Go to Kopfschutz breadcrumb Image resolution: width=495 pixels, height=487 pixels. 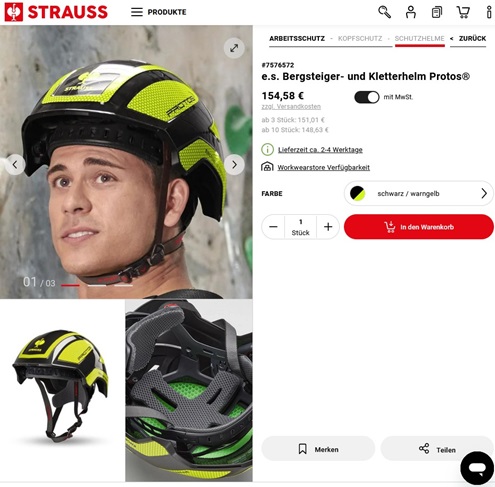tap(360, 38)
